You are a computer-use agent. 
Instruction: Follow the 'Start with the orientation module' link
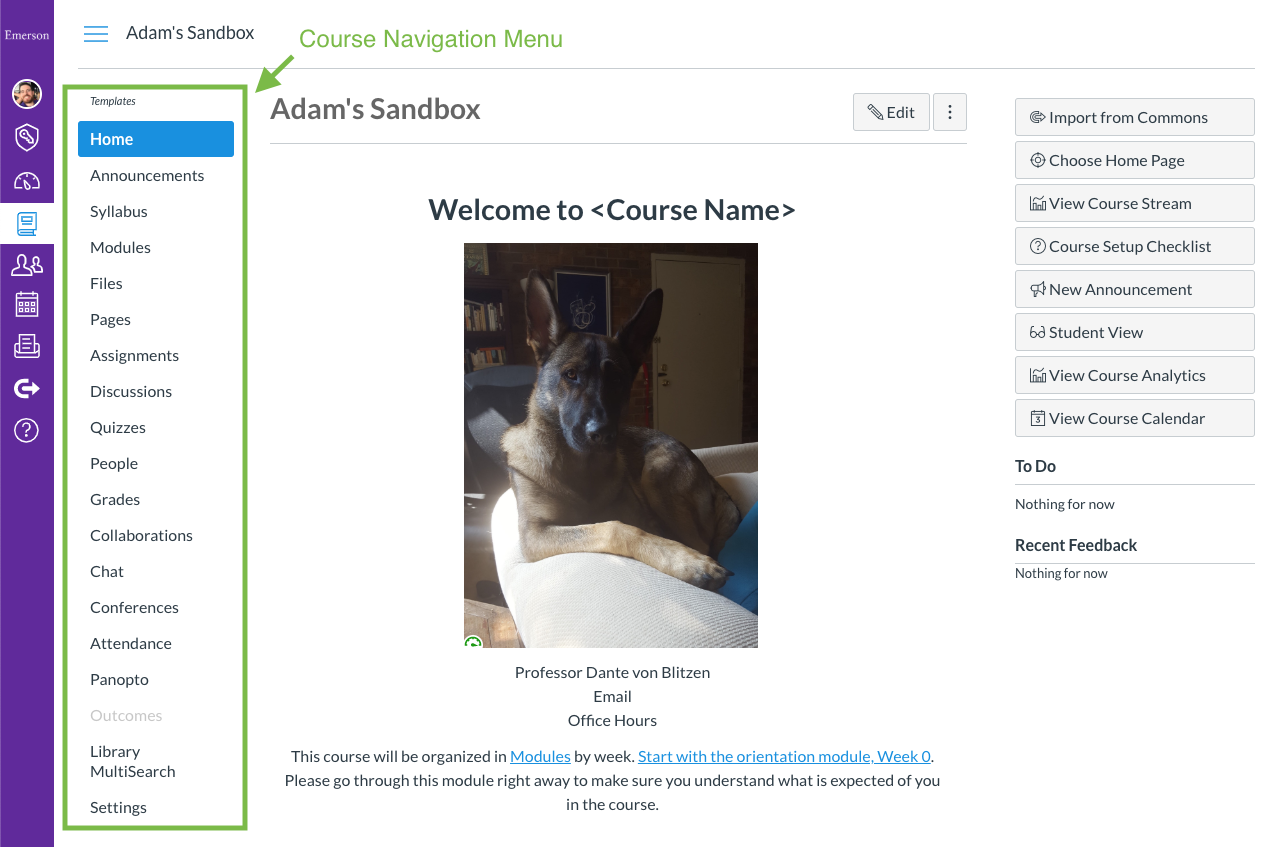[785, 756]
